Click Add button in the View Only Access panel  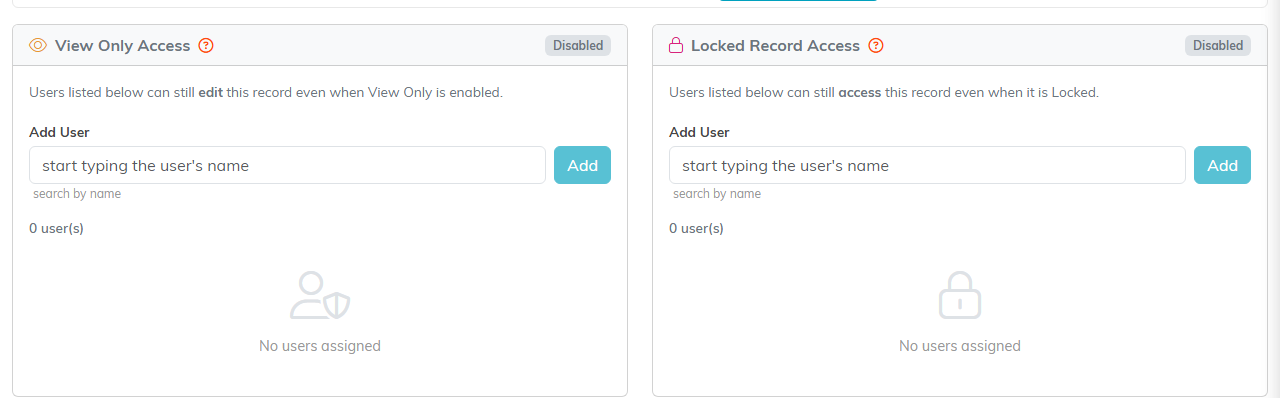point(582,165)
